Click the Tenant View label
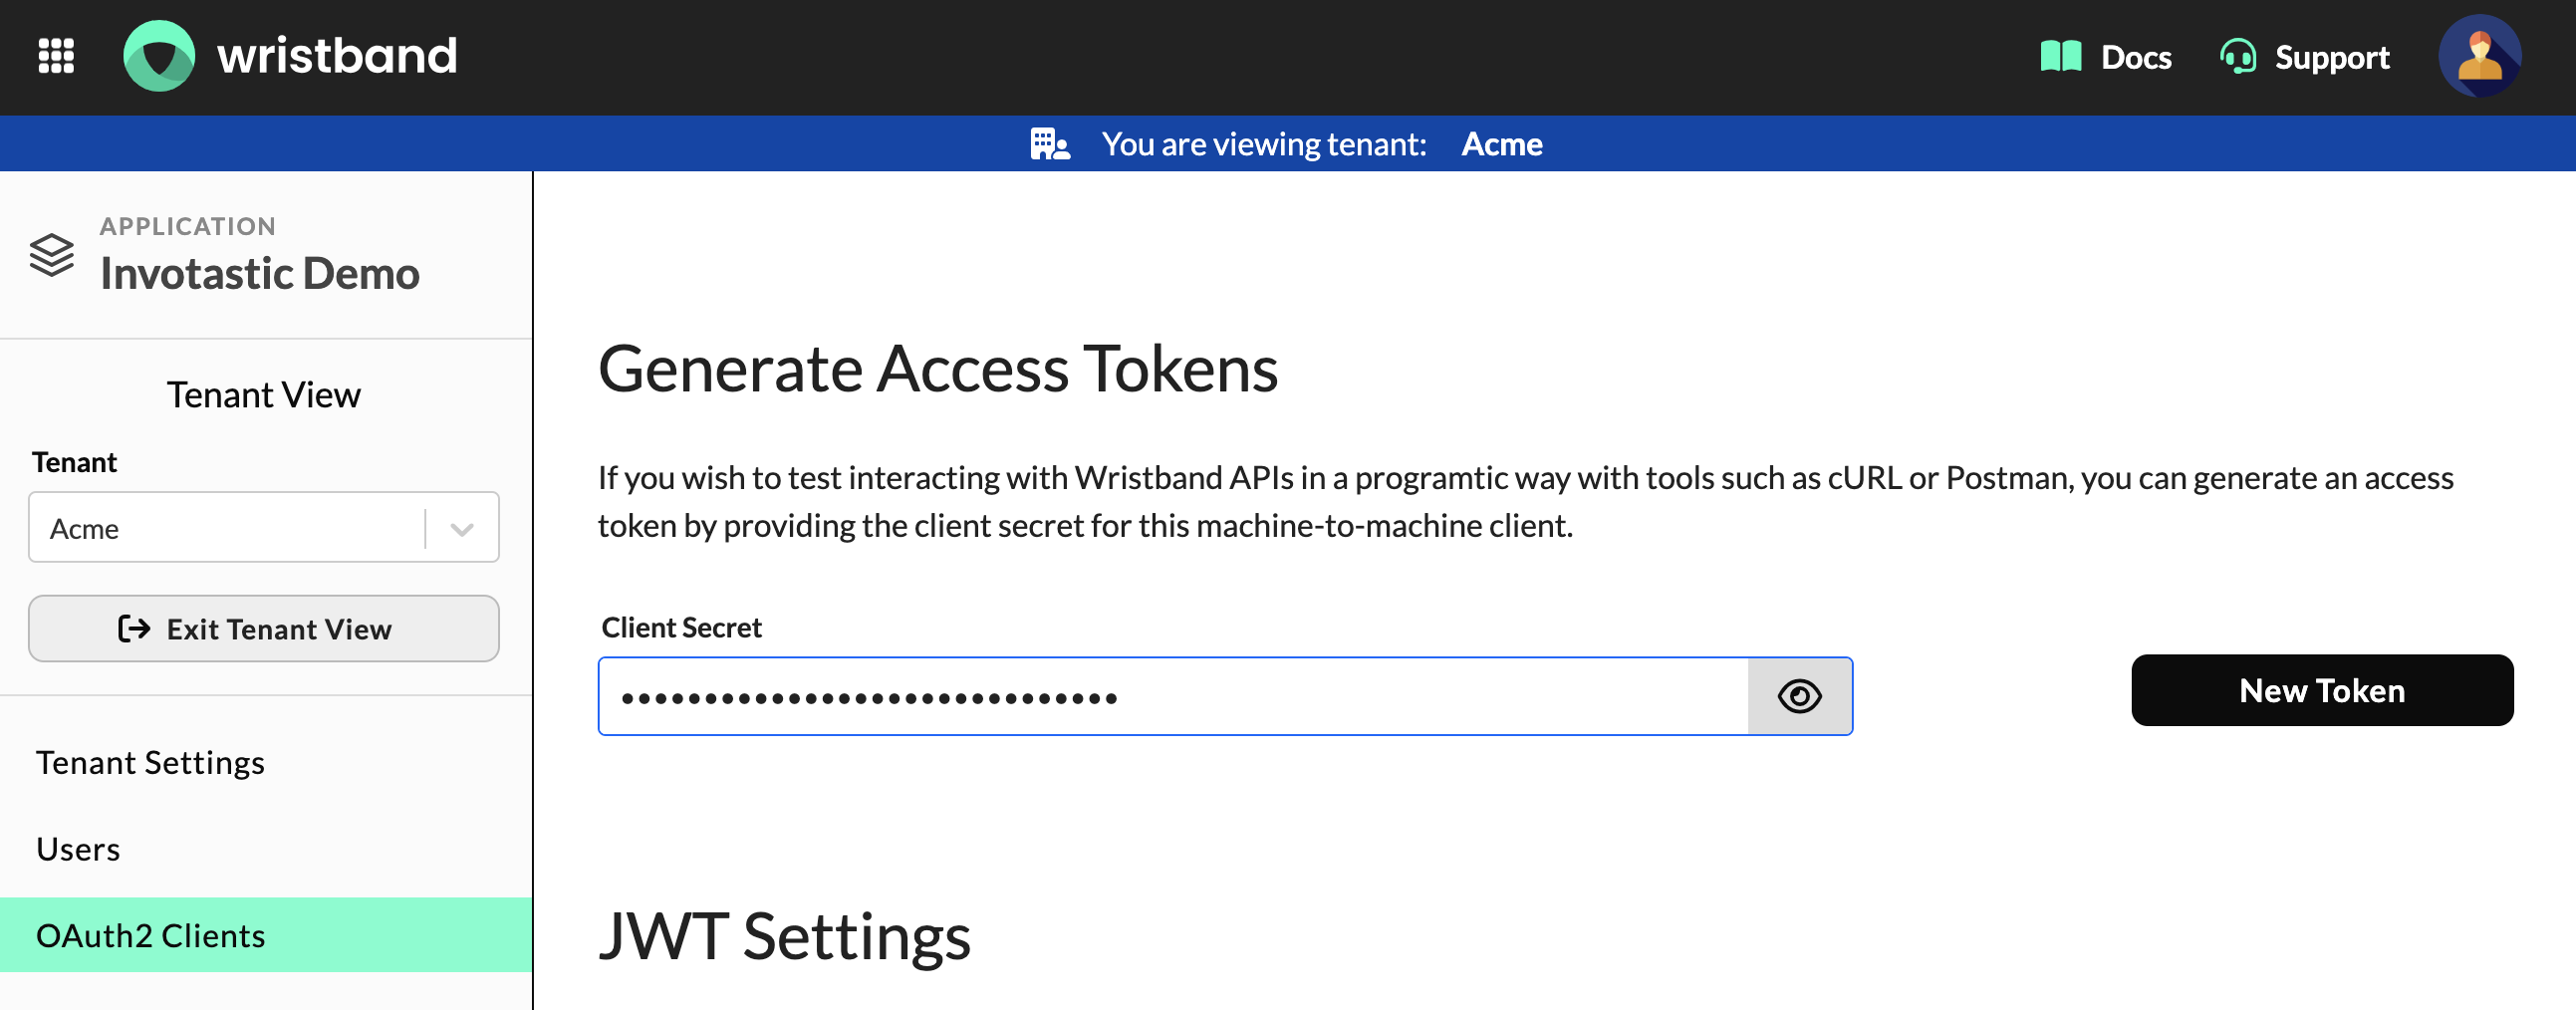Viewport: 2576px width, 1010px height. point(263,395)
